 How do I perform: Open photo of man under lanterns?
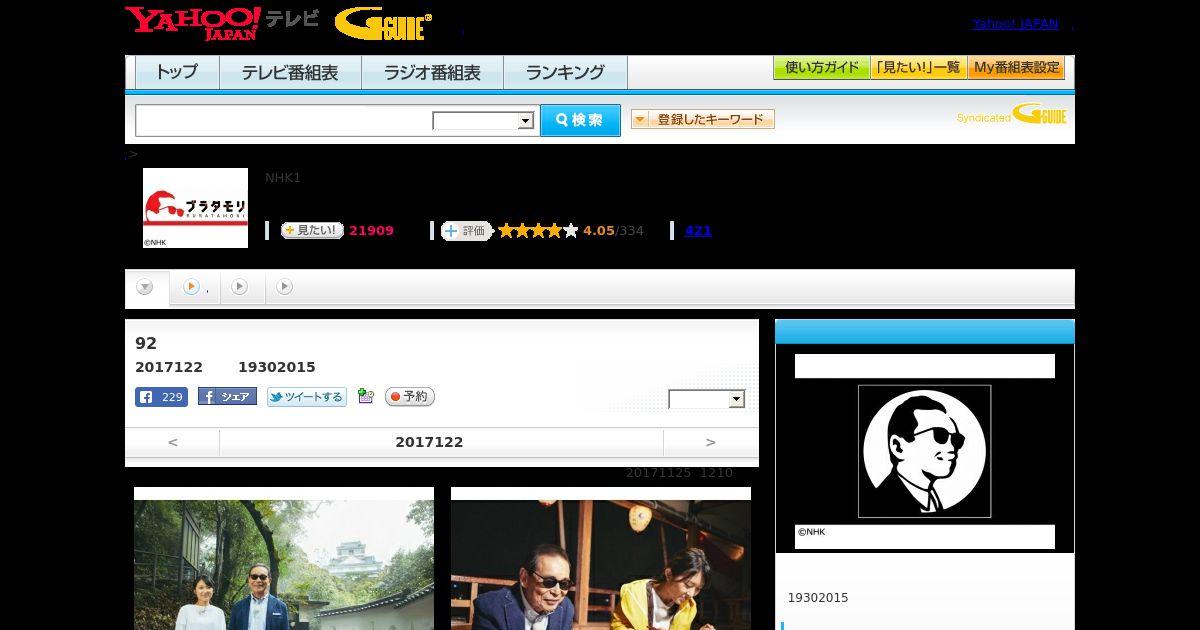pos(601,564)
